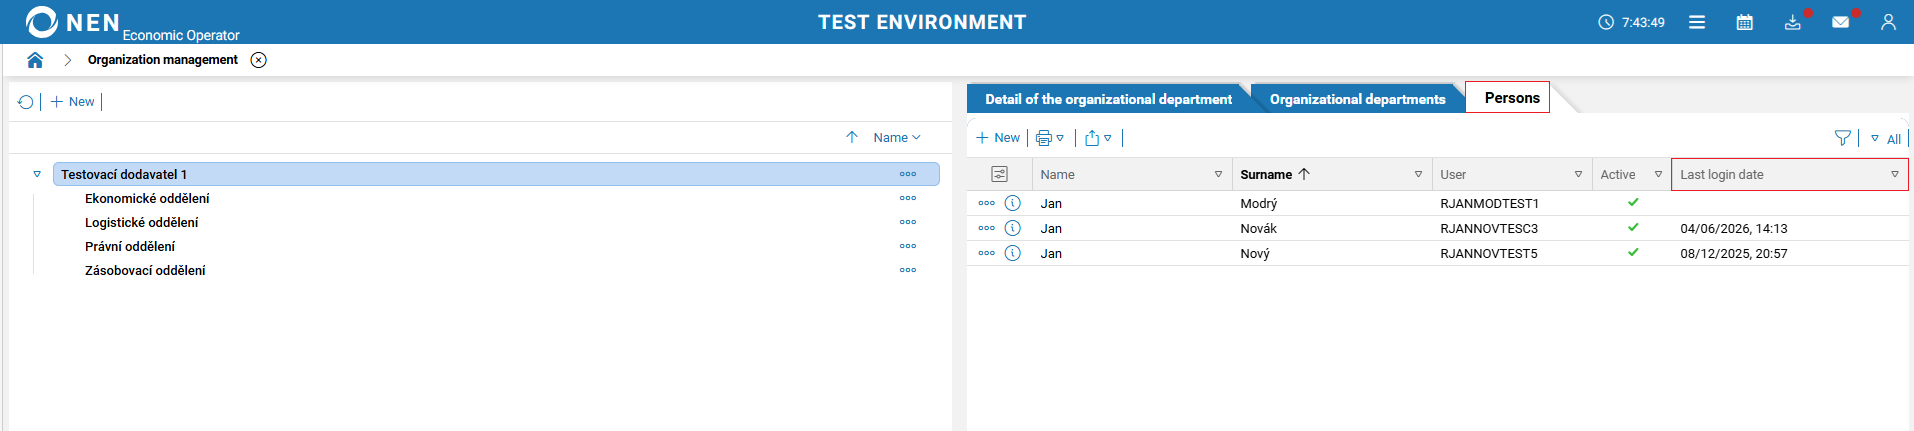Sort by Last login date column header
The height and width of the screenshot is (431, 1914).
click(x=1722, y=174)
